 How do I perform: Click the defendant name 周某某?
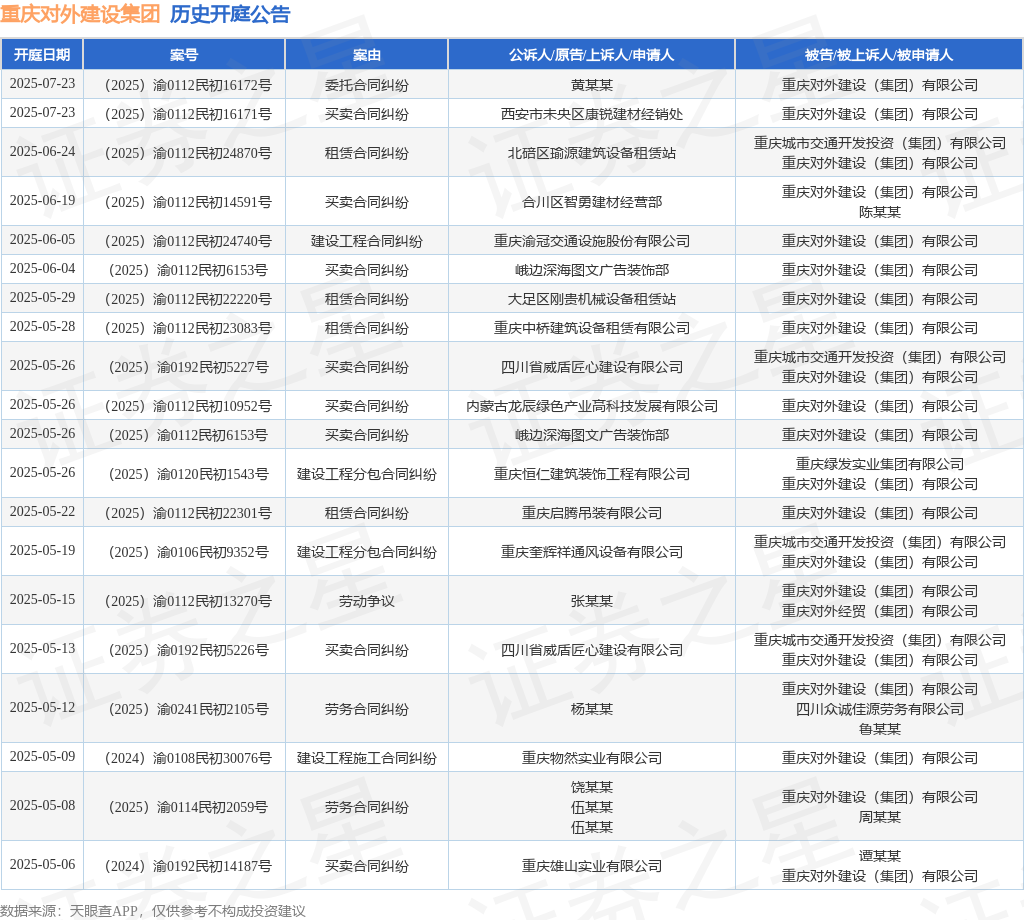tap(880, 817)
